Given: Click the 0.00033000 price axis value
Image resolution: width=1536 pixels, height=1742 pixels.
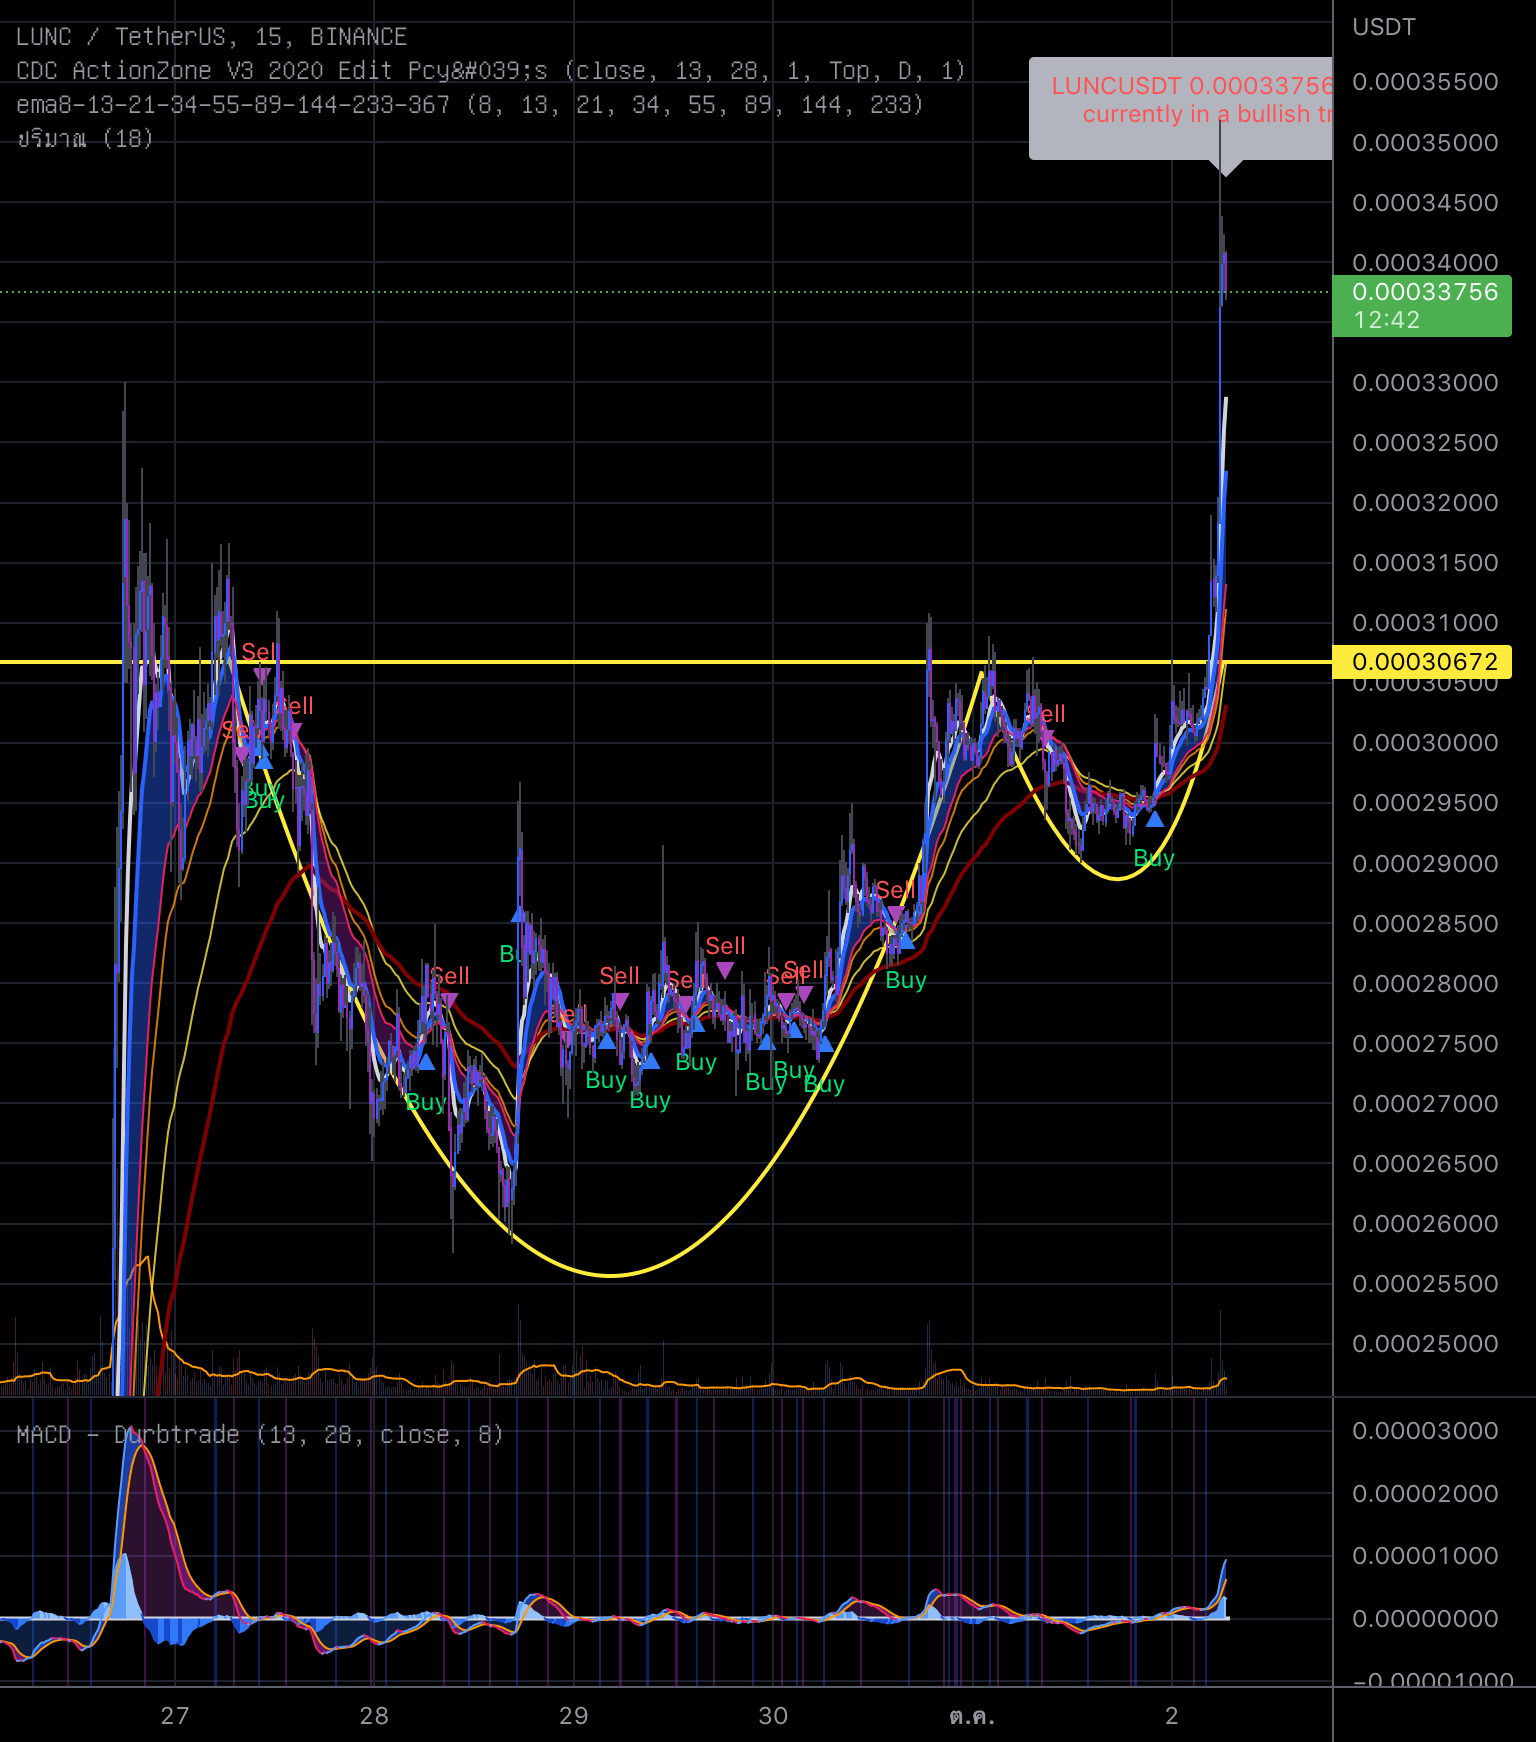Looking at the screenshot, I should (x=1425, y=383).
